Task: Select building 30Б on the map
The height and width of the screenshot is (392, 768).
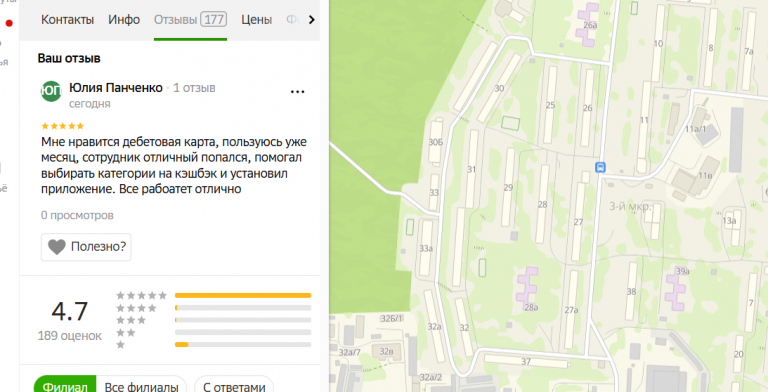Action: (435, 143)
